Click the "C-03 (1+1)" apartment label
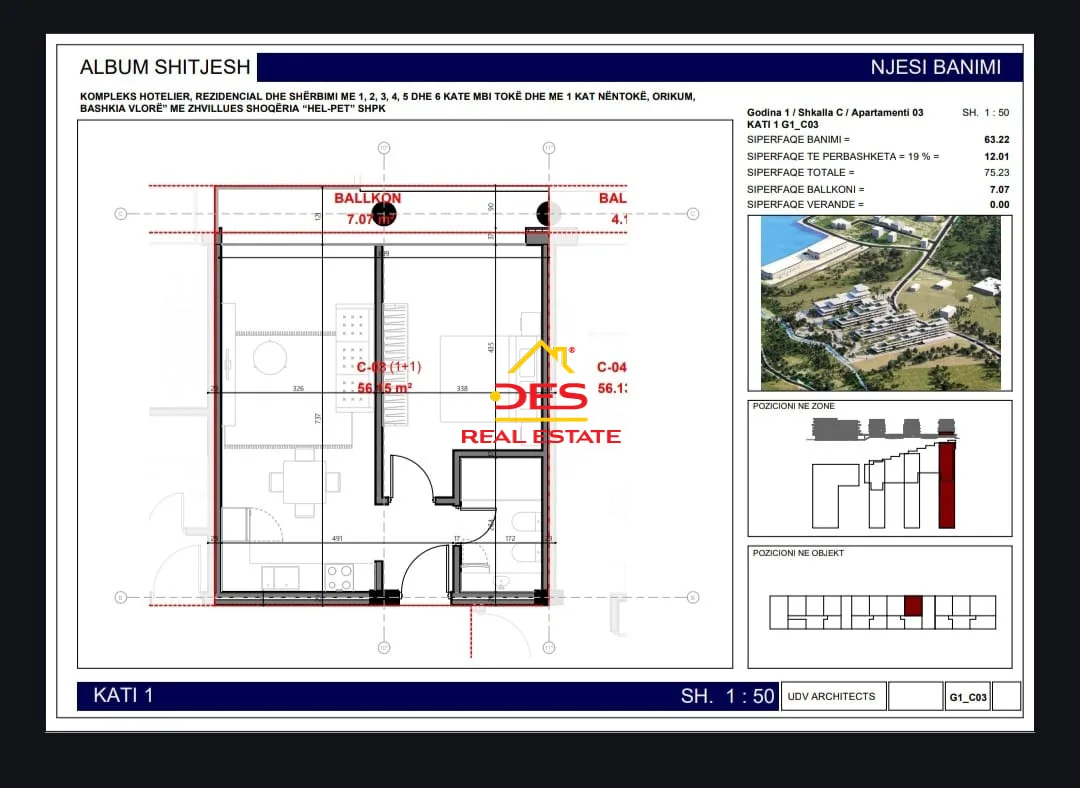This screenshot has width=1080, height=788. click(388, 367)
